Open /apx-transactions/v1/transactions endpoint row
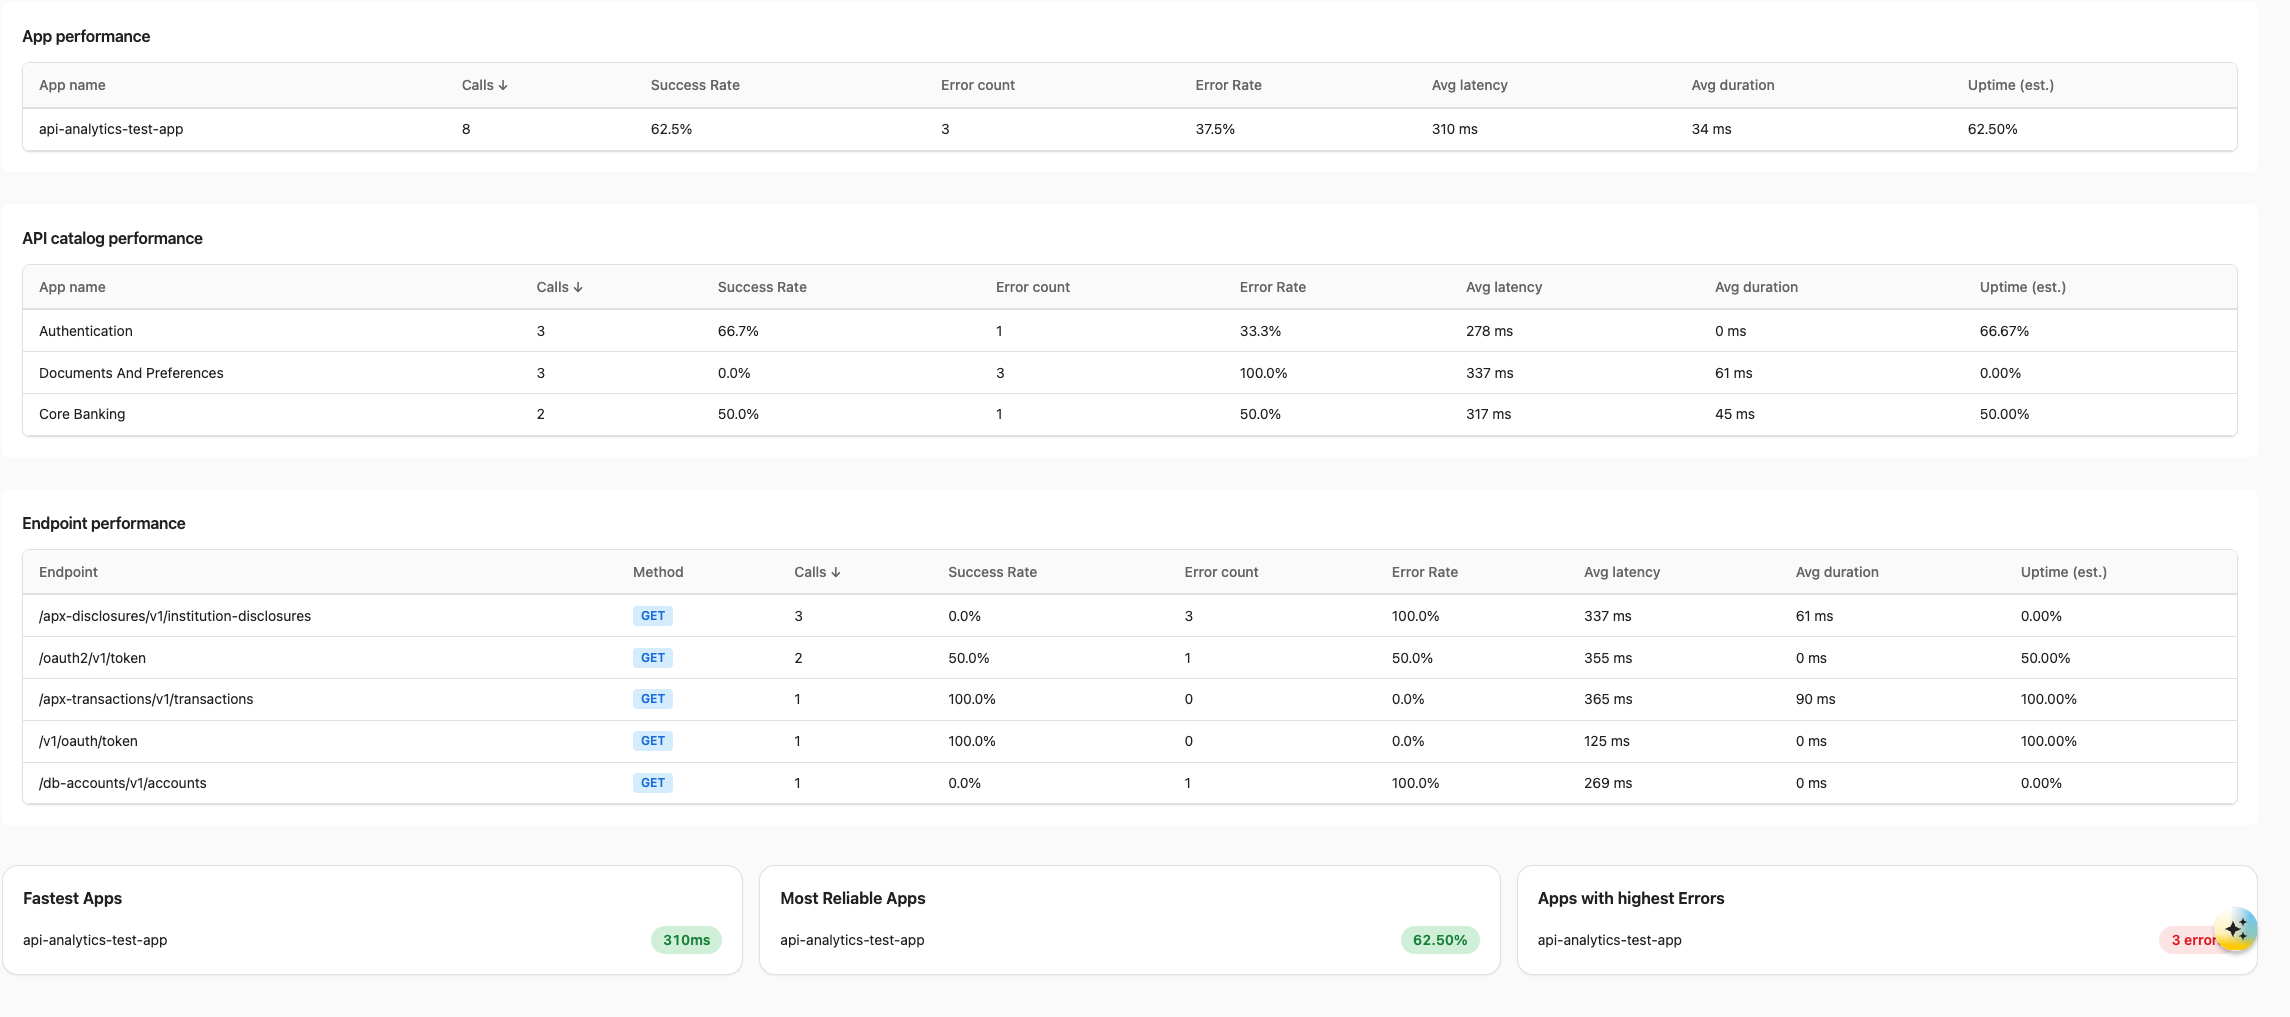The width and height of the screenshot is (2290, 1017). [1130, 699]
